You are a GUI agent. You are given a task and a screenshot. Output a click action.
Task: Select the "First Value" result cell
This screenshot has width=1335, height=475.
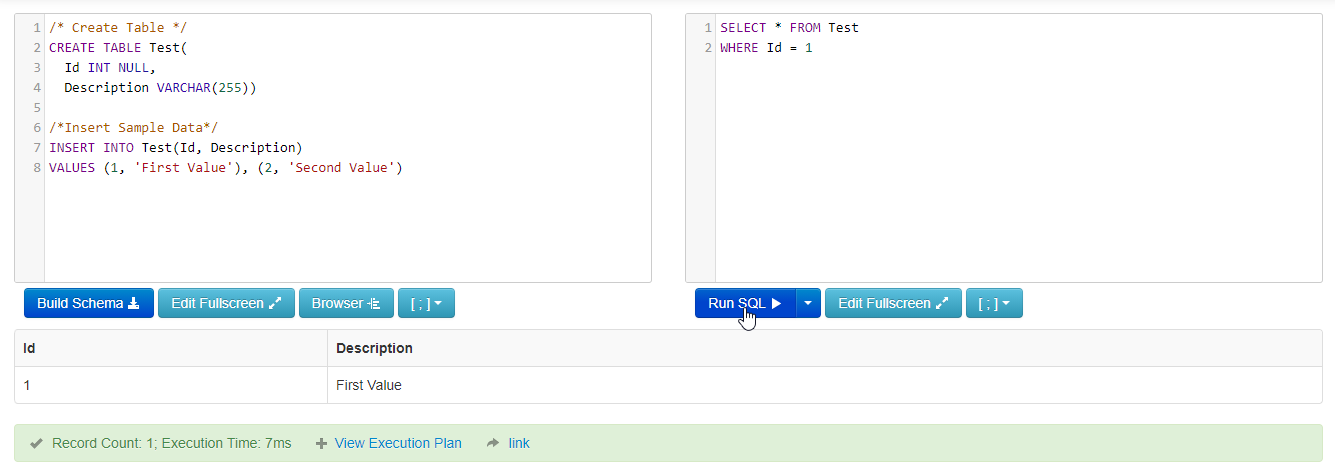(825, 385)
